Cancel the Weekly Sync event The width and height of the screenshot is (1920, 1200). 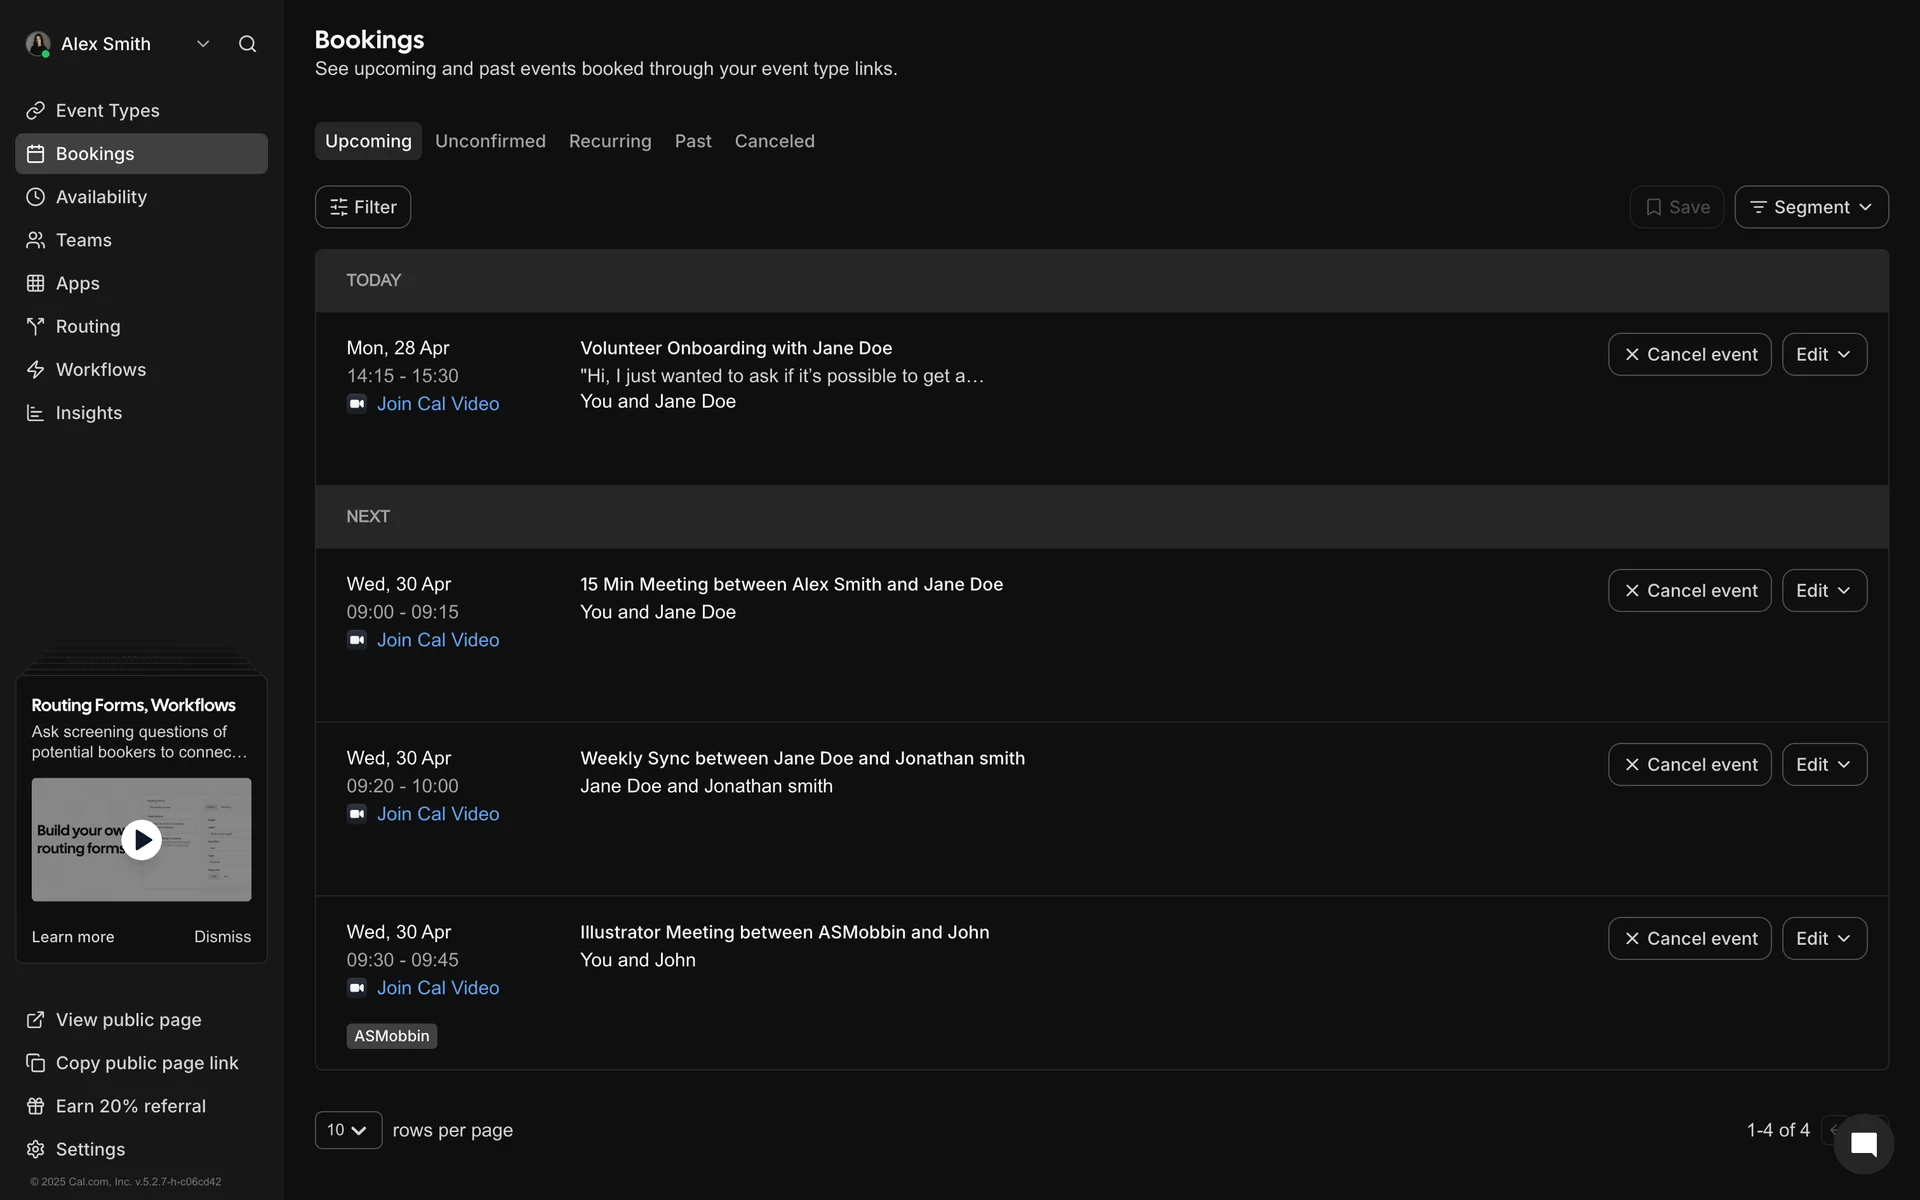[x=1689, y=765]
